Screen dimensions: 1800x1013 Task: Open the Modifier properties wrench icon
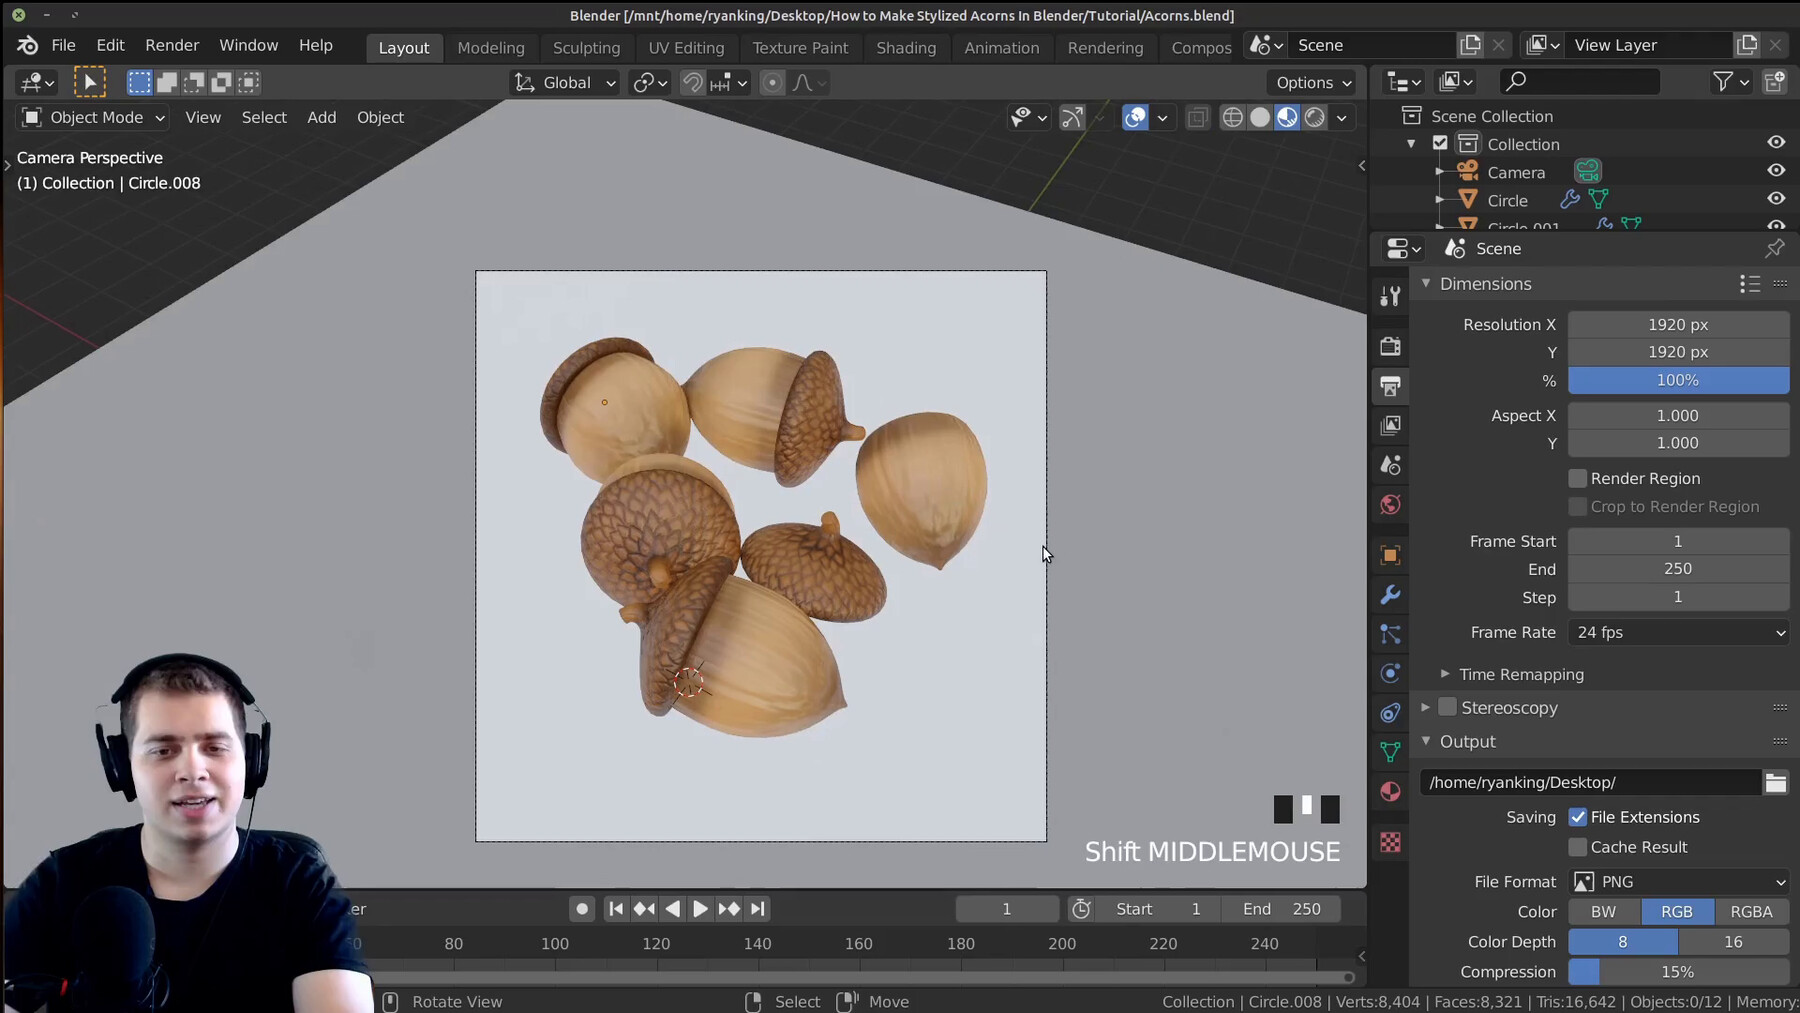tap(1390, 595)
